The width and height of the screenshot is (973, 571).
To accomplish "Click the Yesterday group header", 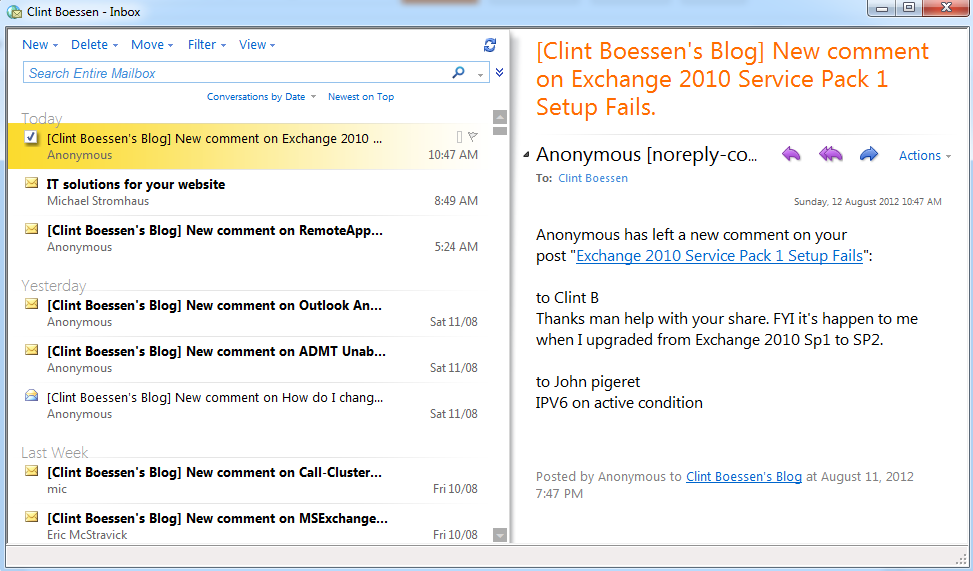I will (53, 286).
